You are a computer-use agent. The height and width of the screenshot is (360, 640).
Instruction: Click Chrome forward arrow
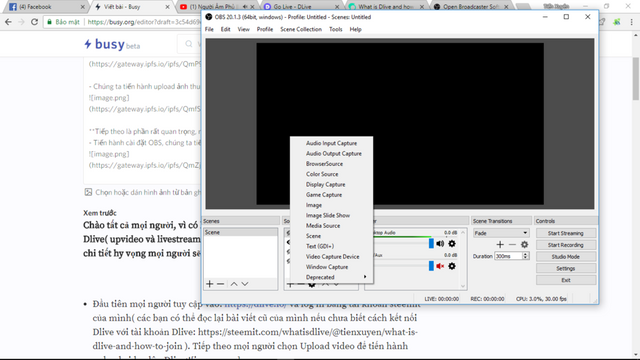point(21,22)
